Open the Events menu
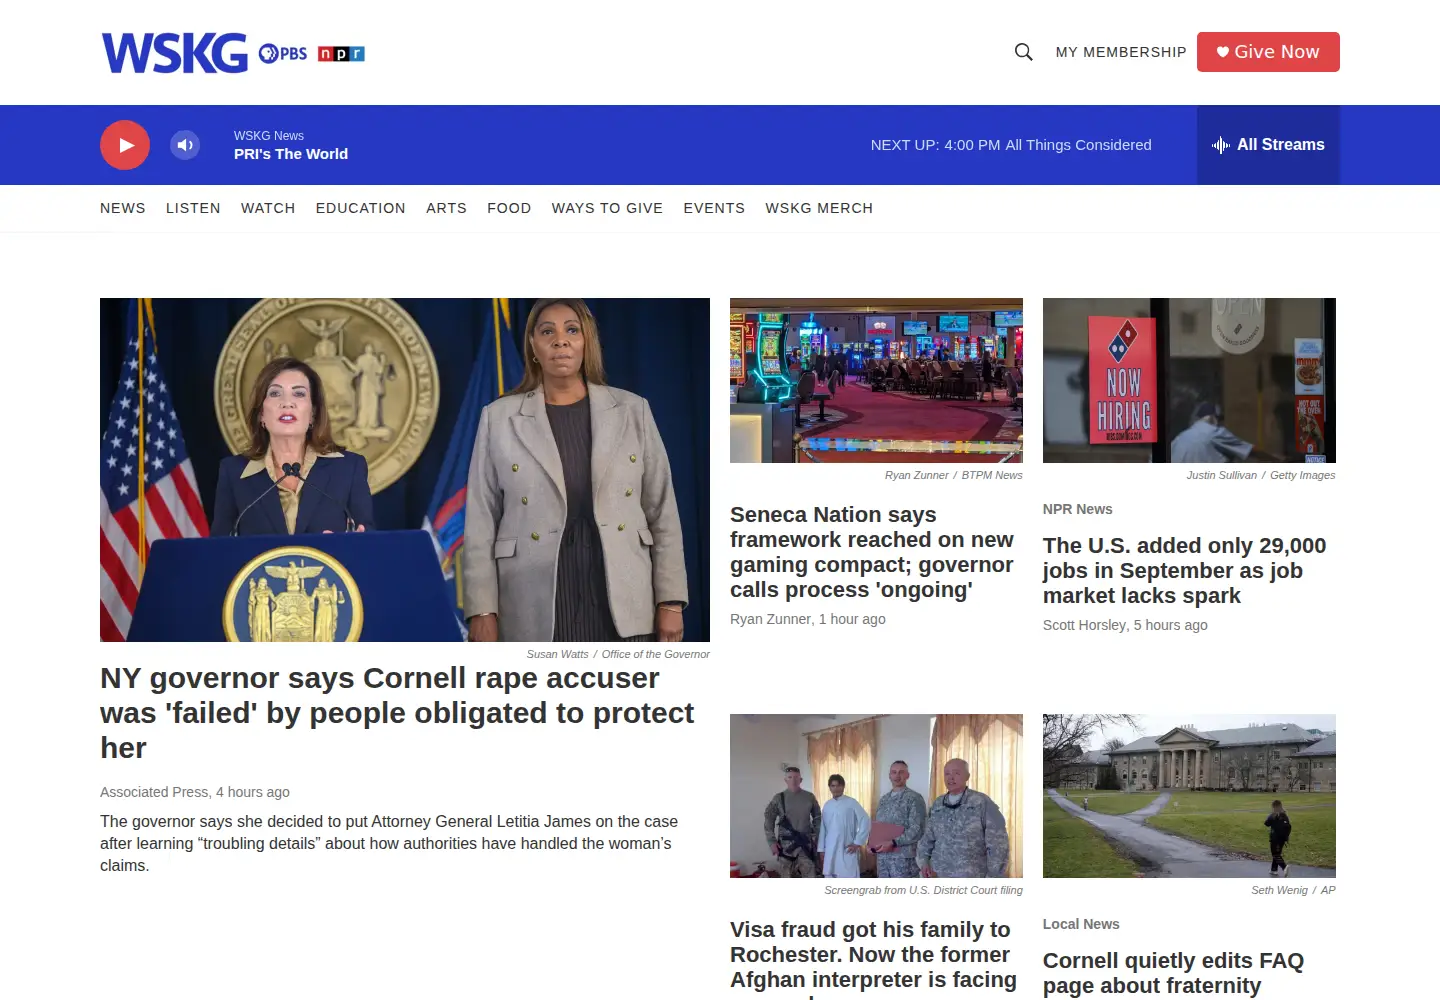The width and height of the screenshot is (1440, 1000). [x=714, y=208]
